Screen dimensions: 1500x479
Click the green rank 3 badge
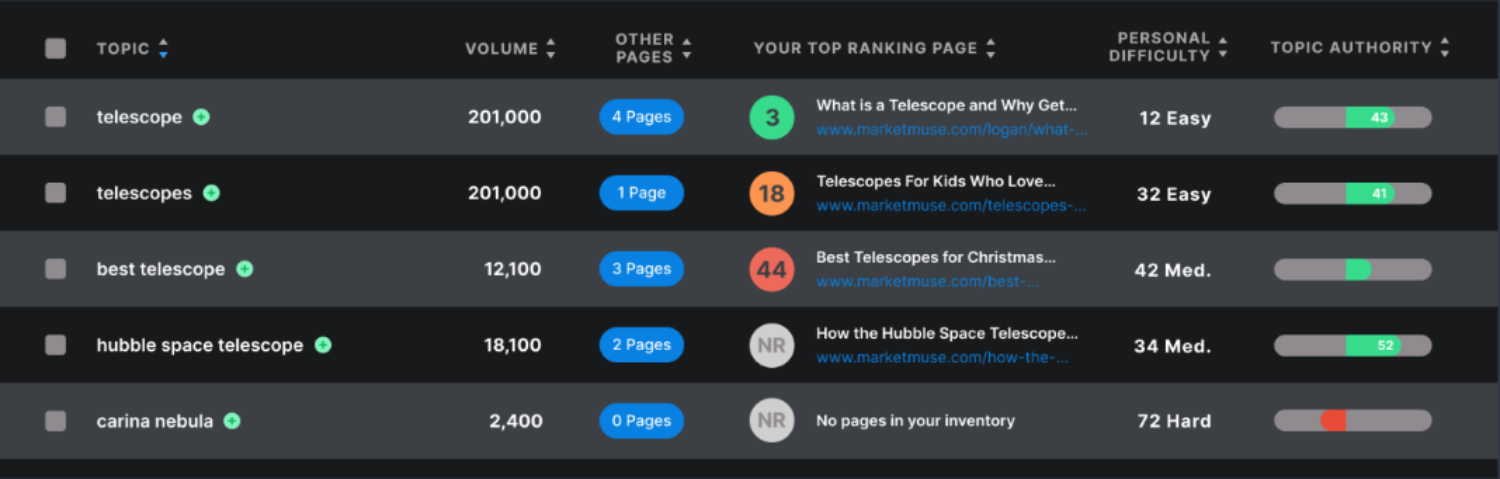click(x=772, y=118)
